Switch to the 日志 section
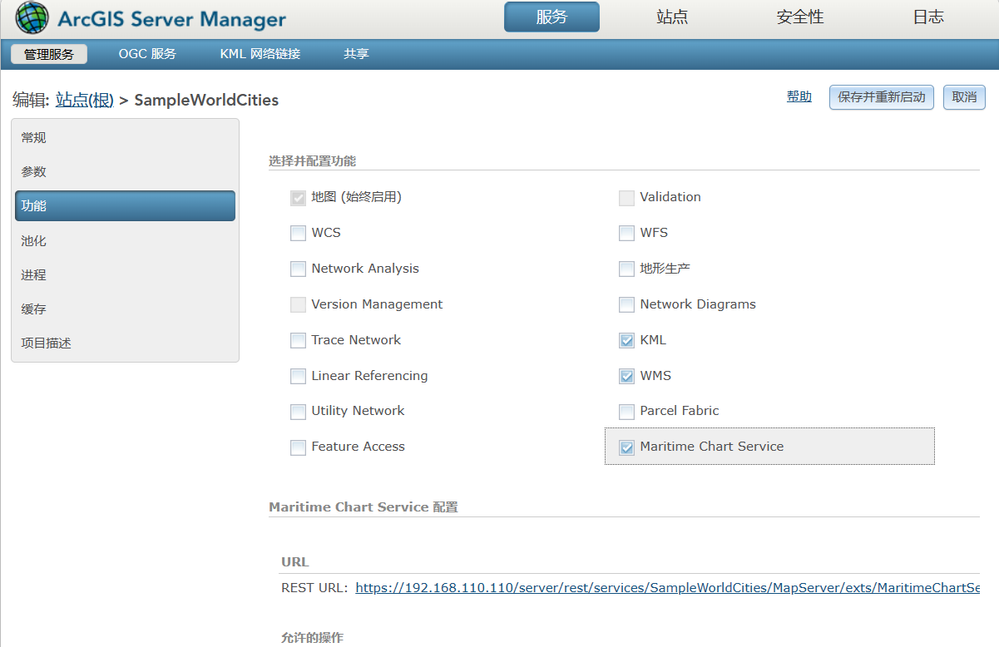The image size is (999, 647). 928,17
